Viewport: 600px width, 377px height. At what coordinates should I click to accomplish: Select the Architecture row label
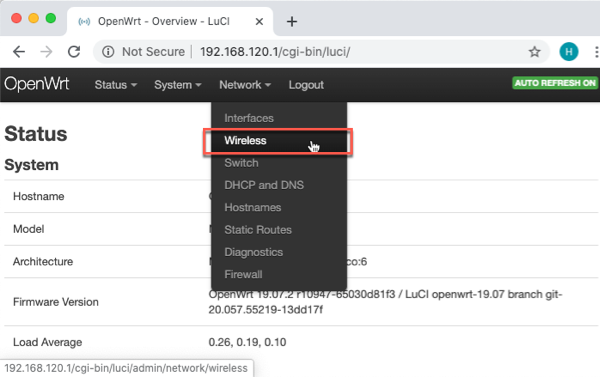coord(43,261)
